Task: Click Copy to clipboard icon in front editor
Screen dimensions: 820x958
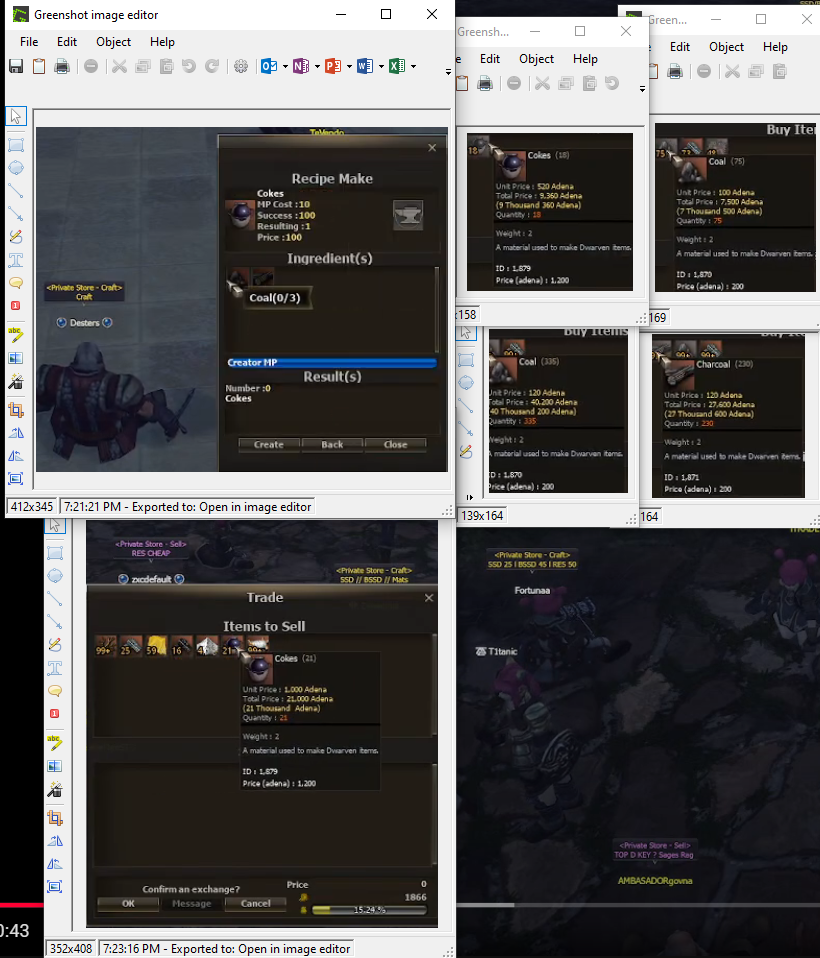Action: pos(38,66)
